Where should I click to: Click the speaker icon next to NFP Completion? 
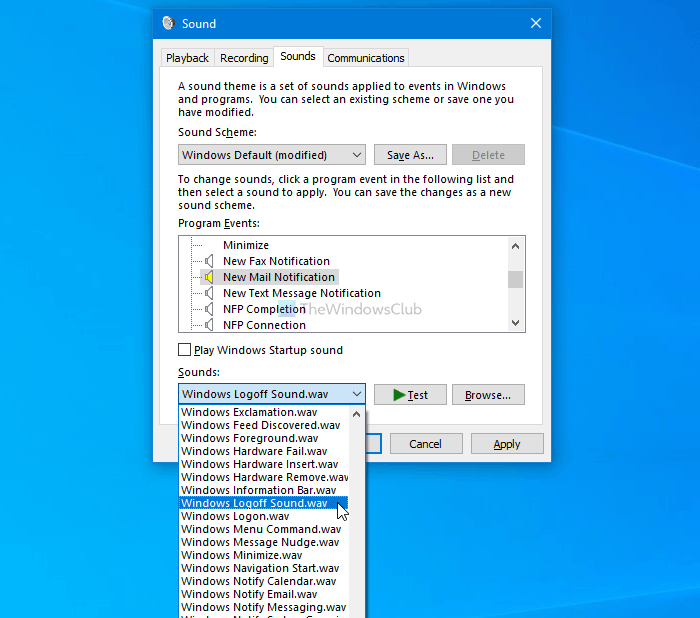click(209, 309)
